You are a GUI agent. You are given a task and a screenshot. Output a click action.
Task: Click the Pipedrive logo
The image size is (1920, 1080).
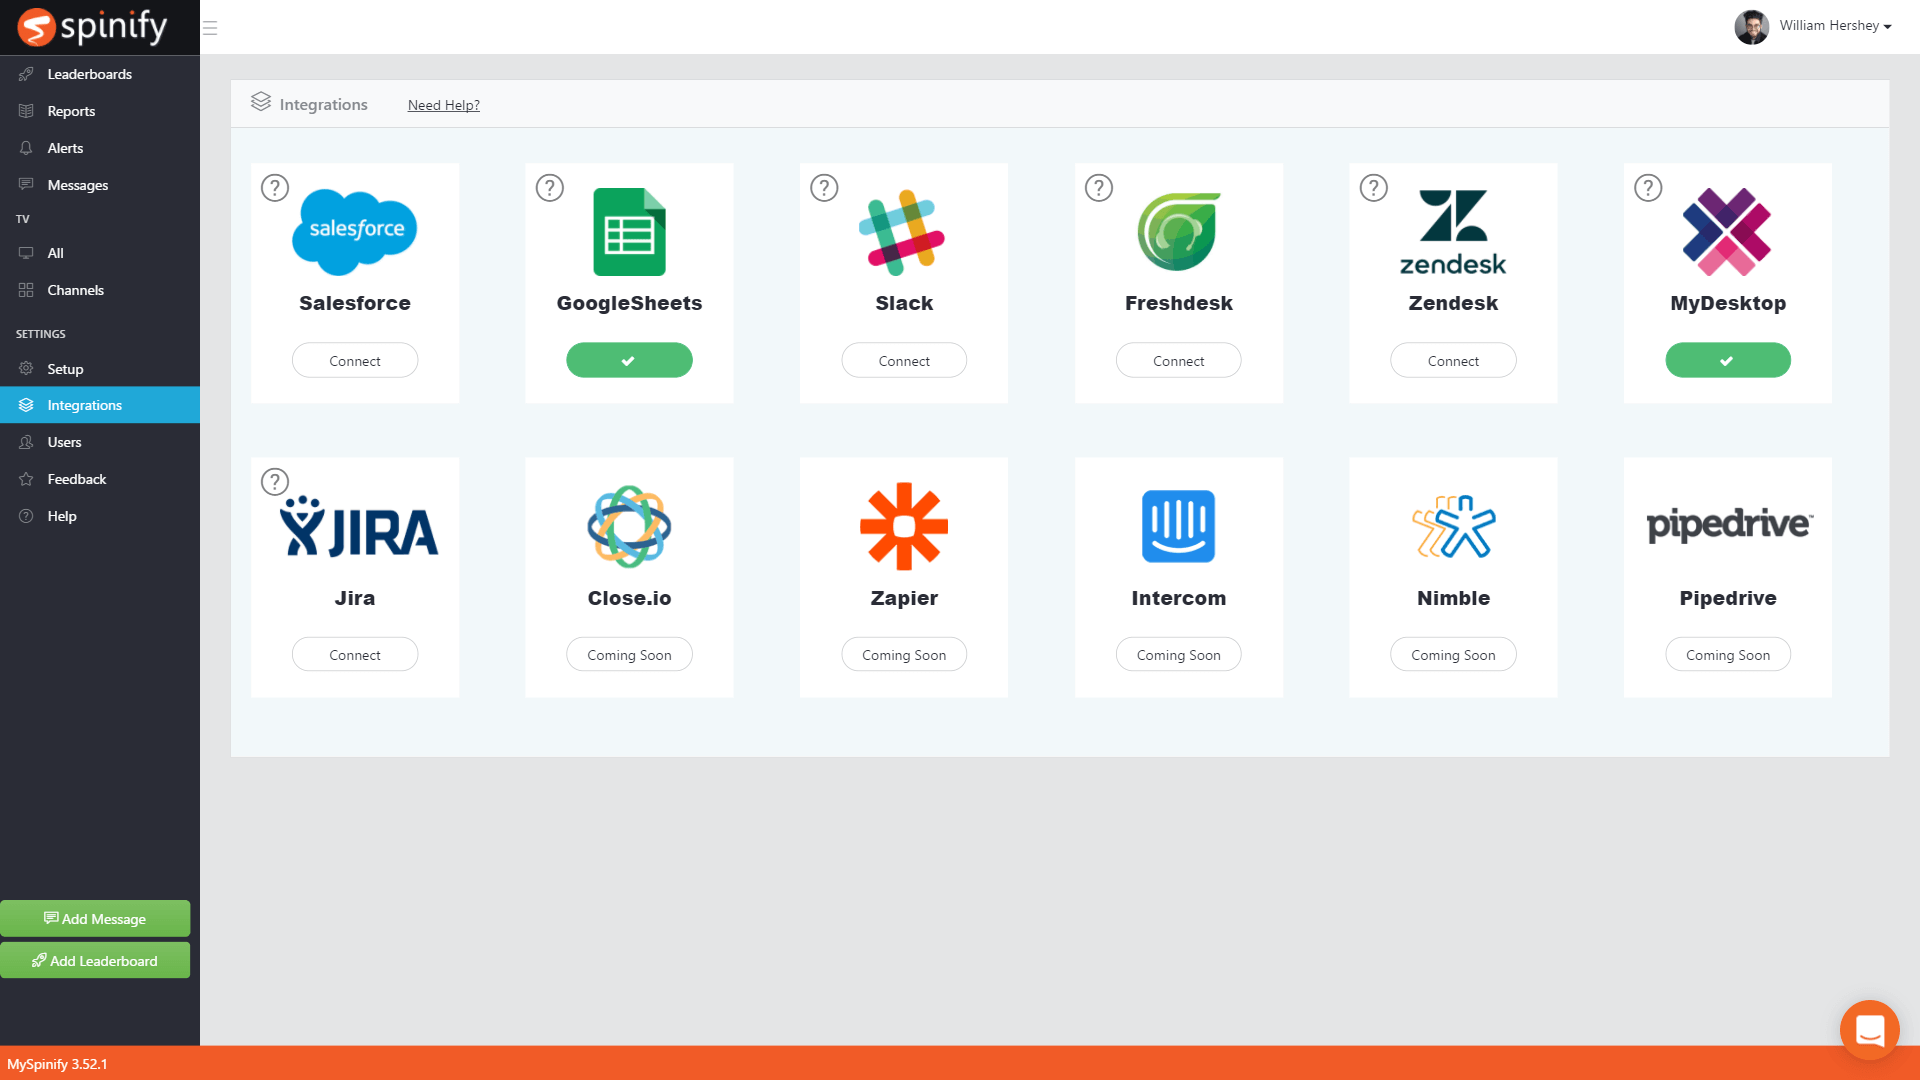[x=1729, y=525]
